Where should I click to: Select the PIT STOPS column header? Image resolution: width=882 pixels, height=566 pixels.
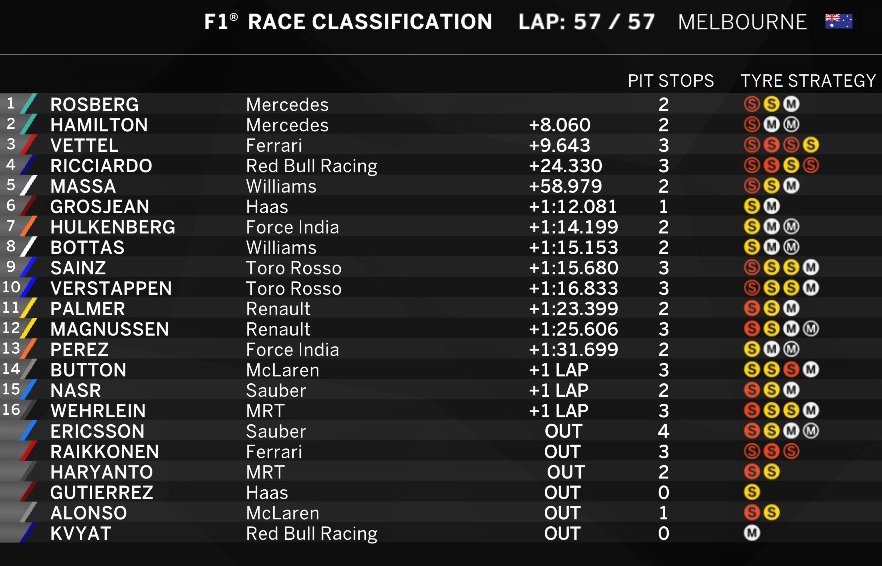pos(671,81)
